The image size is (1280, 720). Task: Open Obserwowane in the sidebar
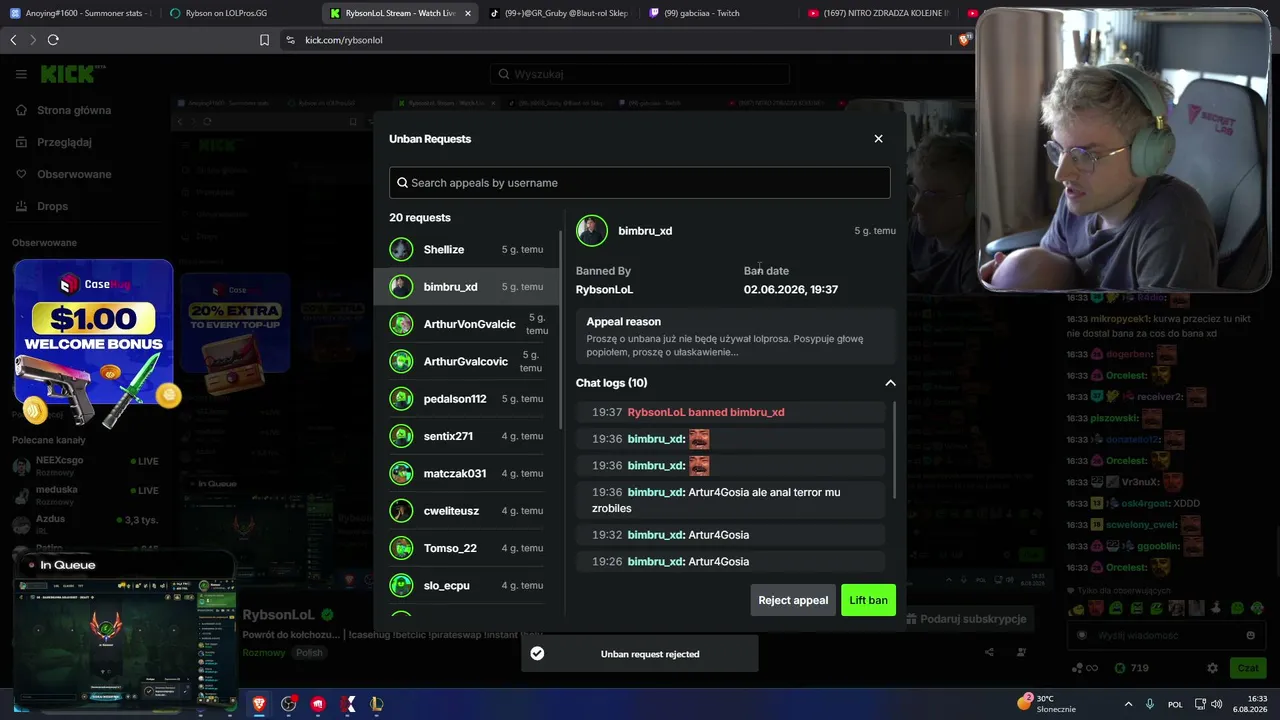tap(74, 174)
